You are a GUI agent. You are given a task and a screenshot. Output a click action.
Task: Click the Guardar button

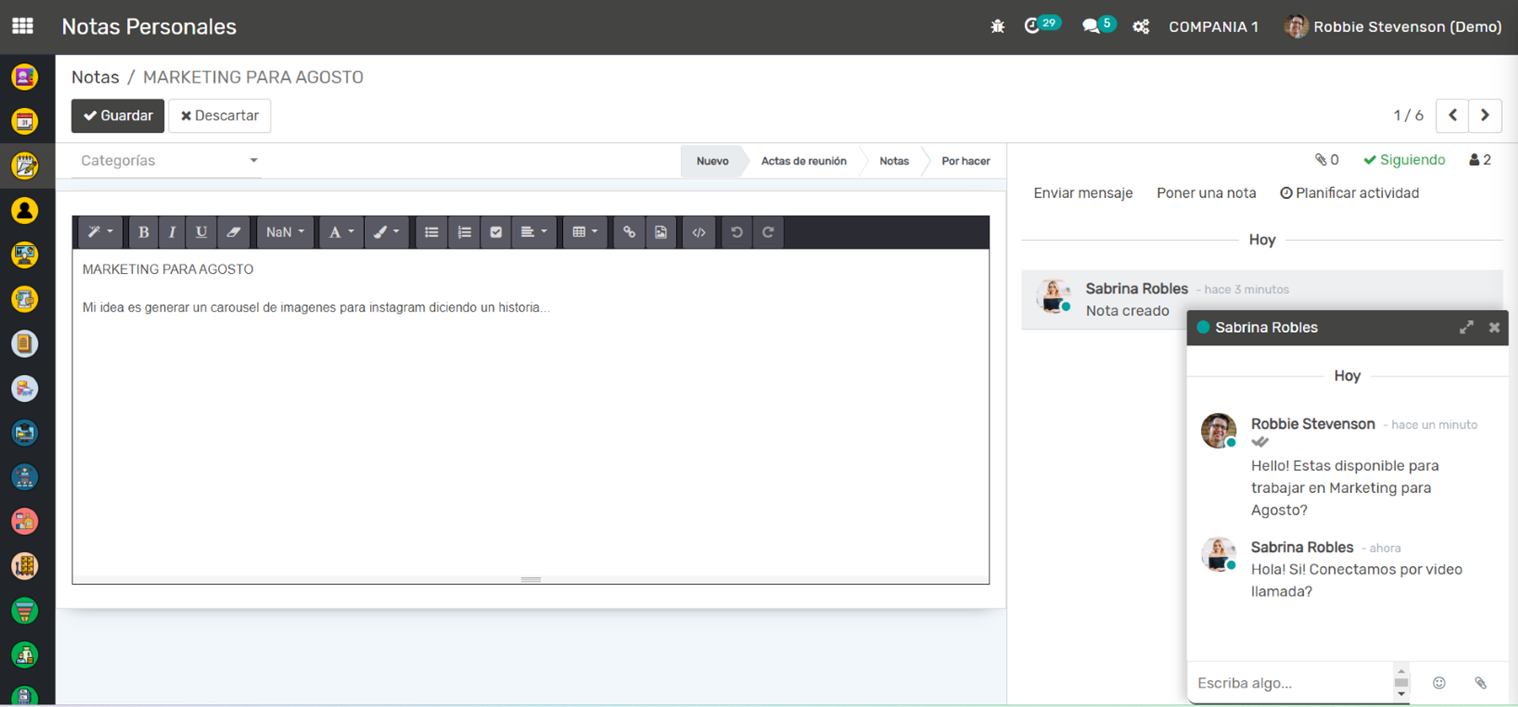pyautogui.click(x=117, y=116)
